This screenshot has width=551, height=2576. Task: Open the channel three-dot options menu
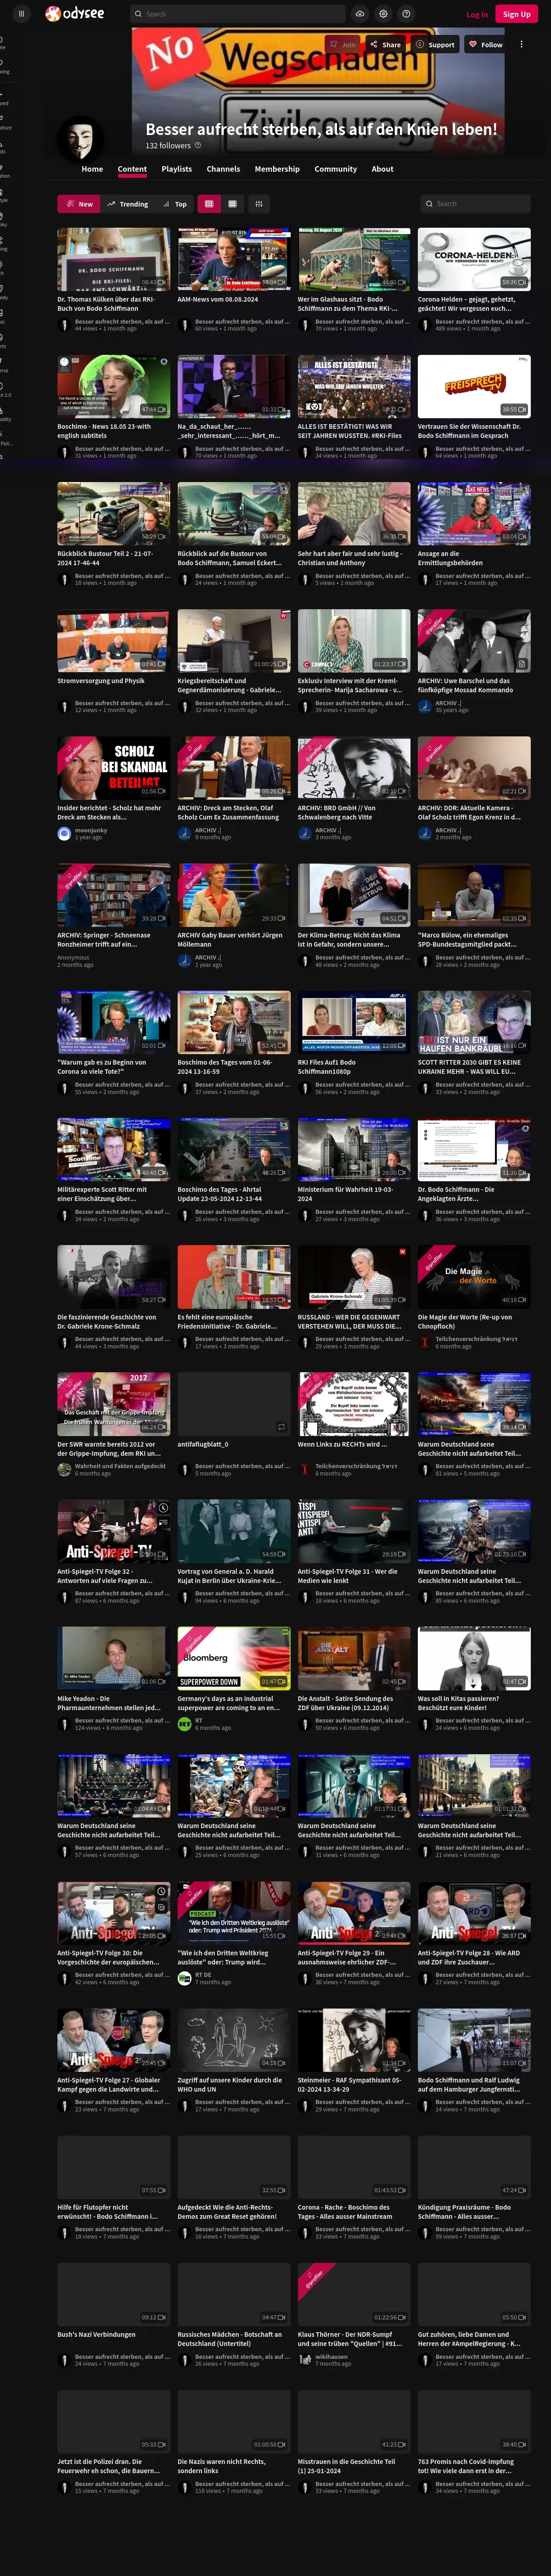(521, 44)
